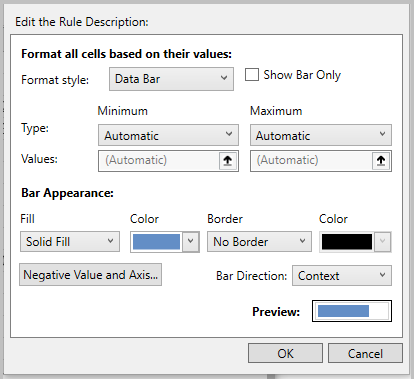Click the Maximum value range selector arrow icon
Viewport: 414px width, 379px height.
coord(381,161)
